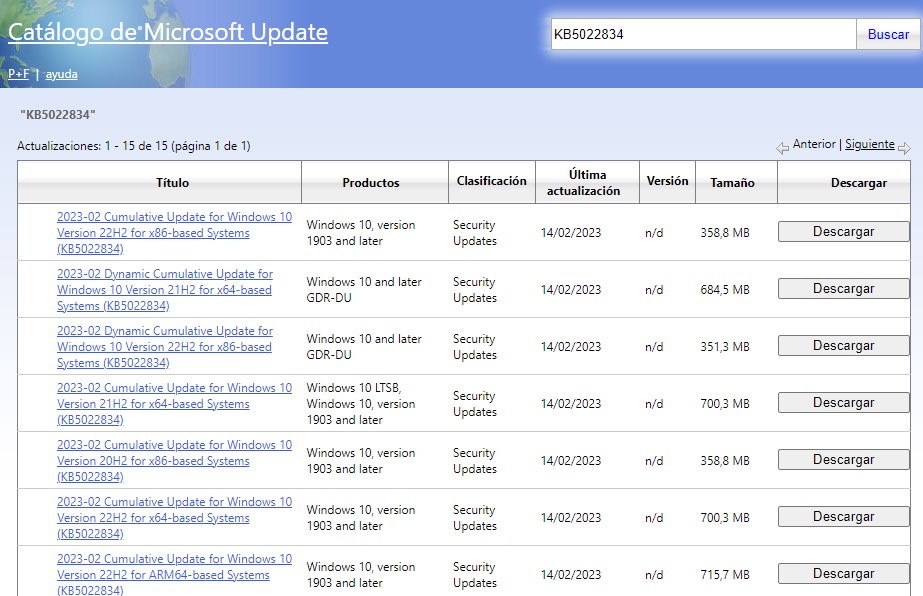This screenshot has height=596, width=923.
Task: Click the Buscar button
Action: [x=888, y=34]
